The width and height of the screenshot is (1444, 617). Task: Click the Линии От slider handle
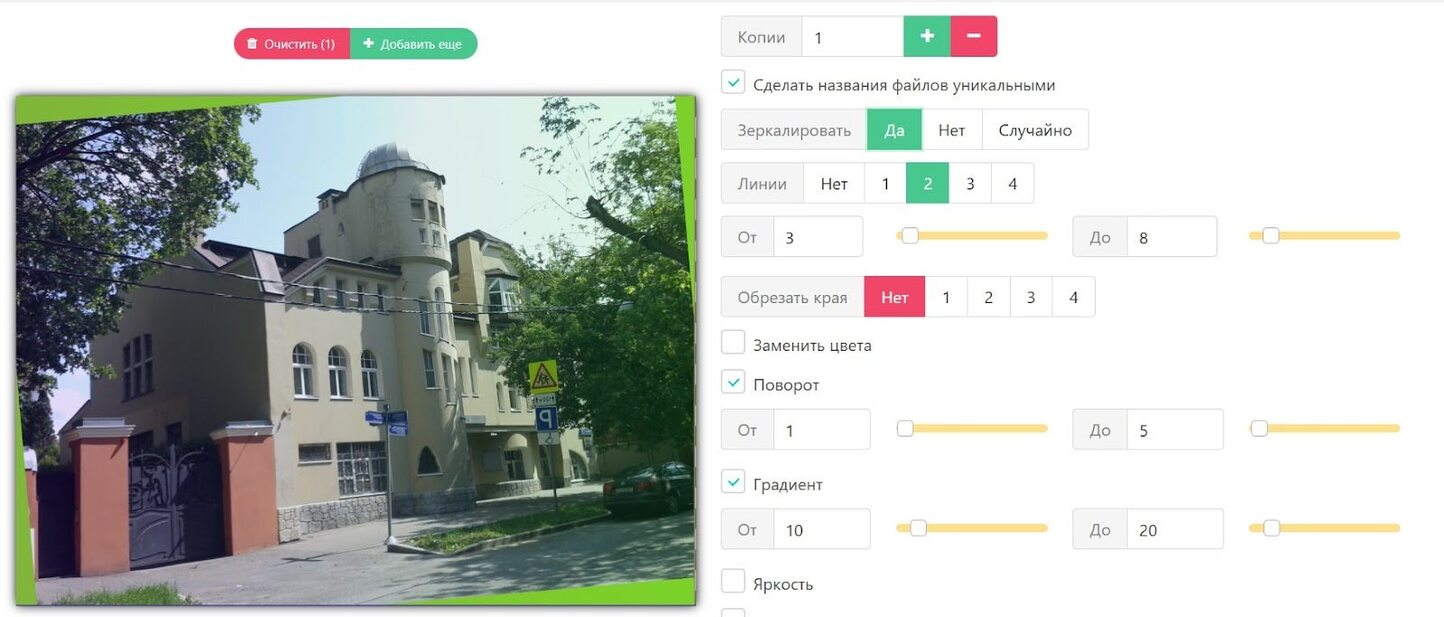point(909,236)
